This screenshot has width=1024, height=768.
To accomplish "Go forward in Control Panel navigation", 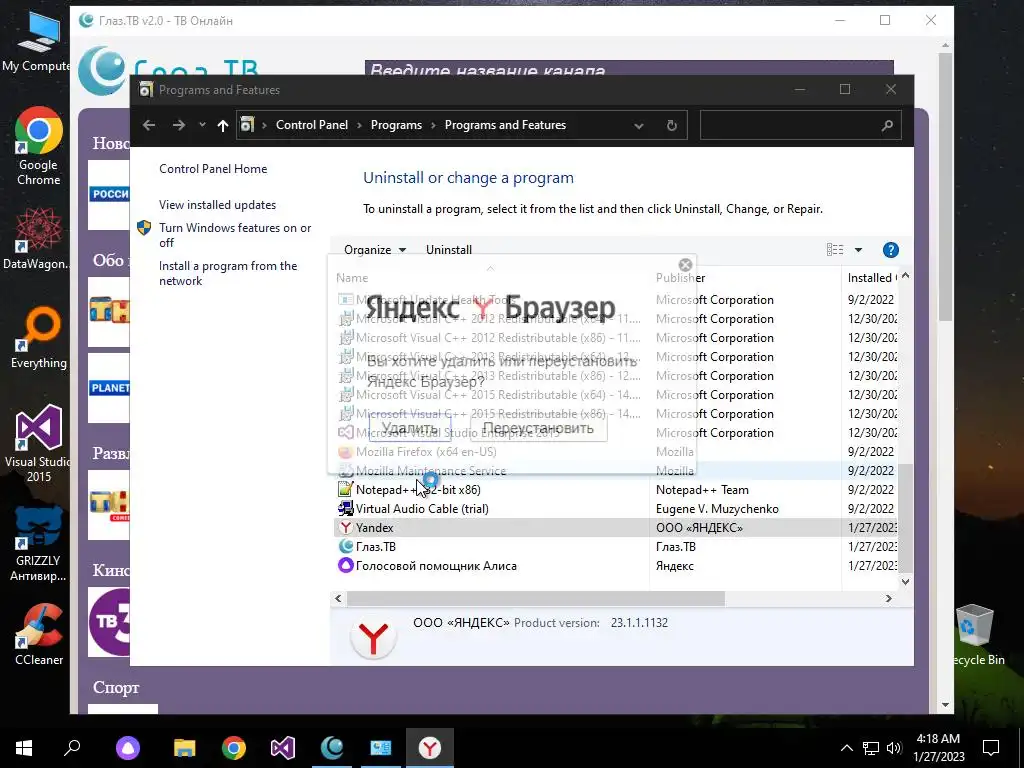I will [x=179, y=125].
